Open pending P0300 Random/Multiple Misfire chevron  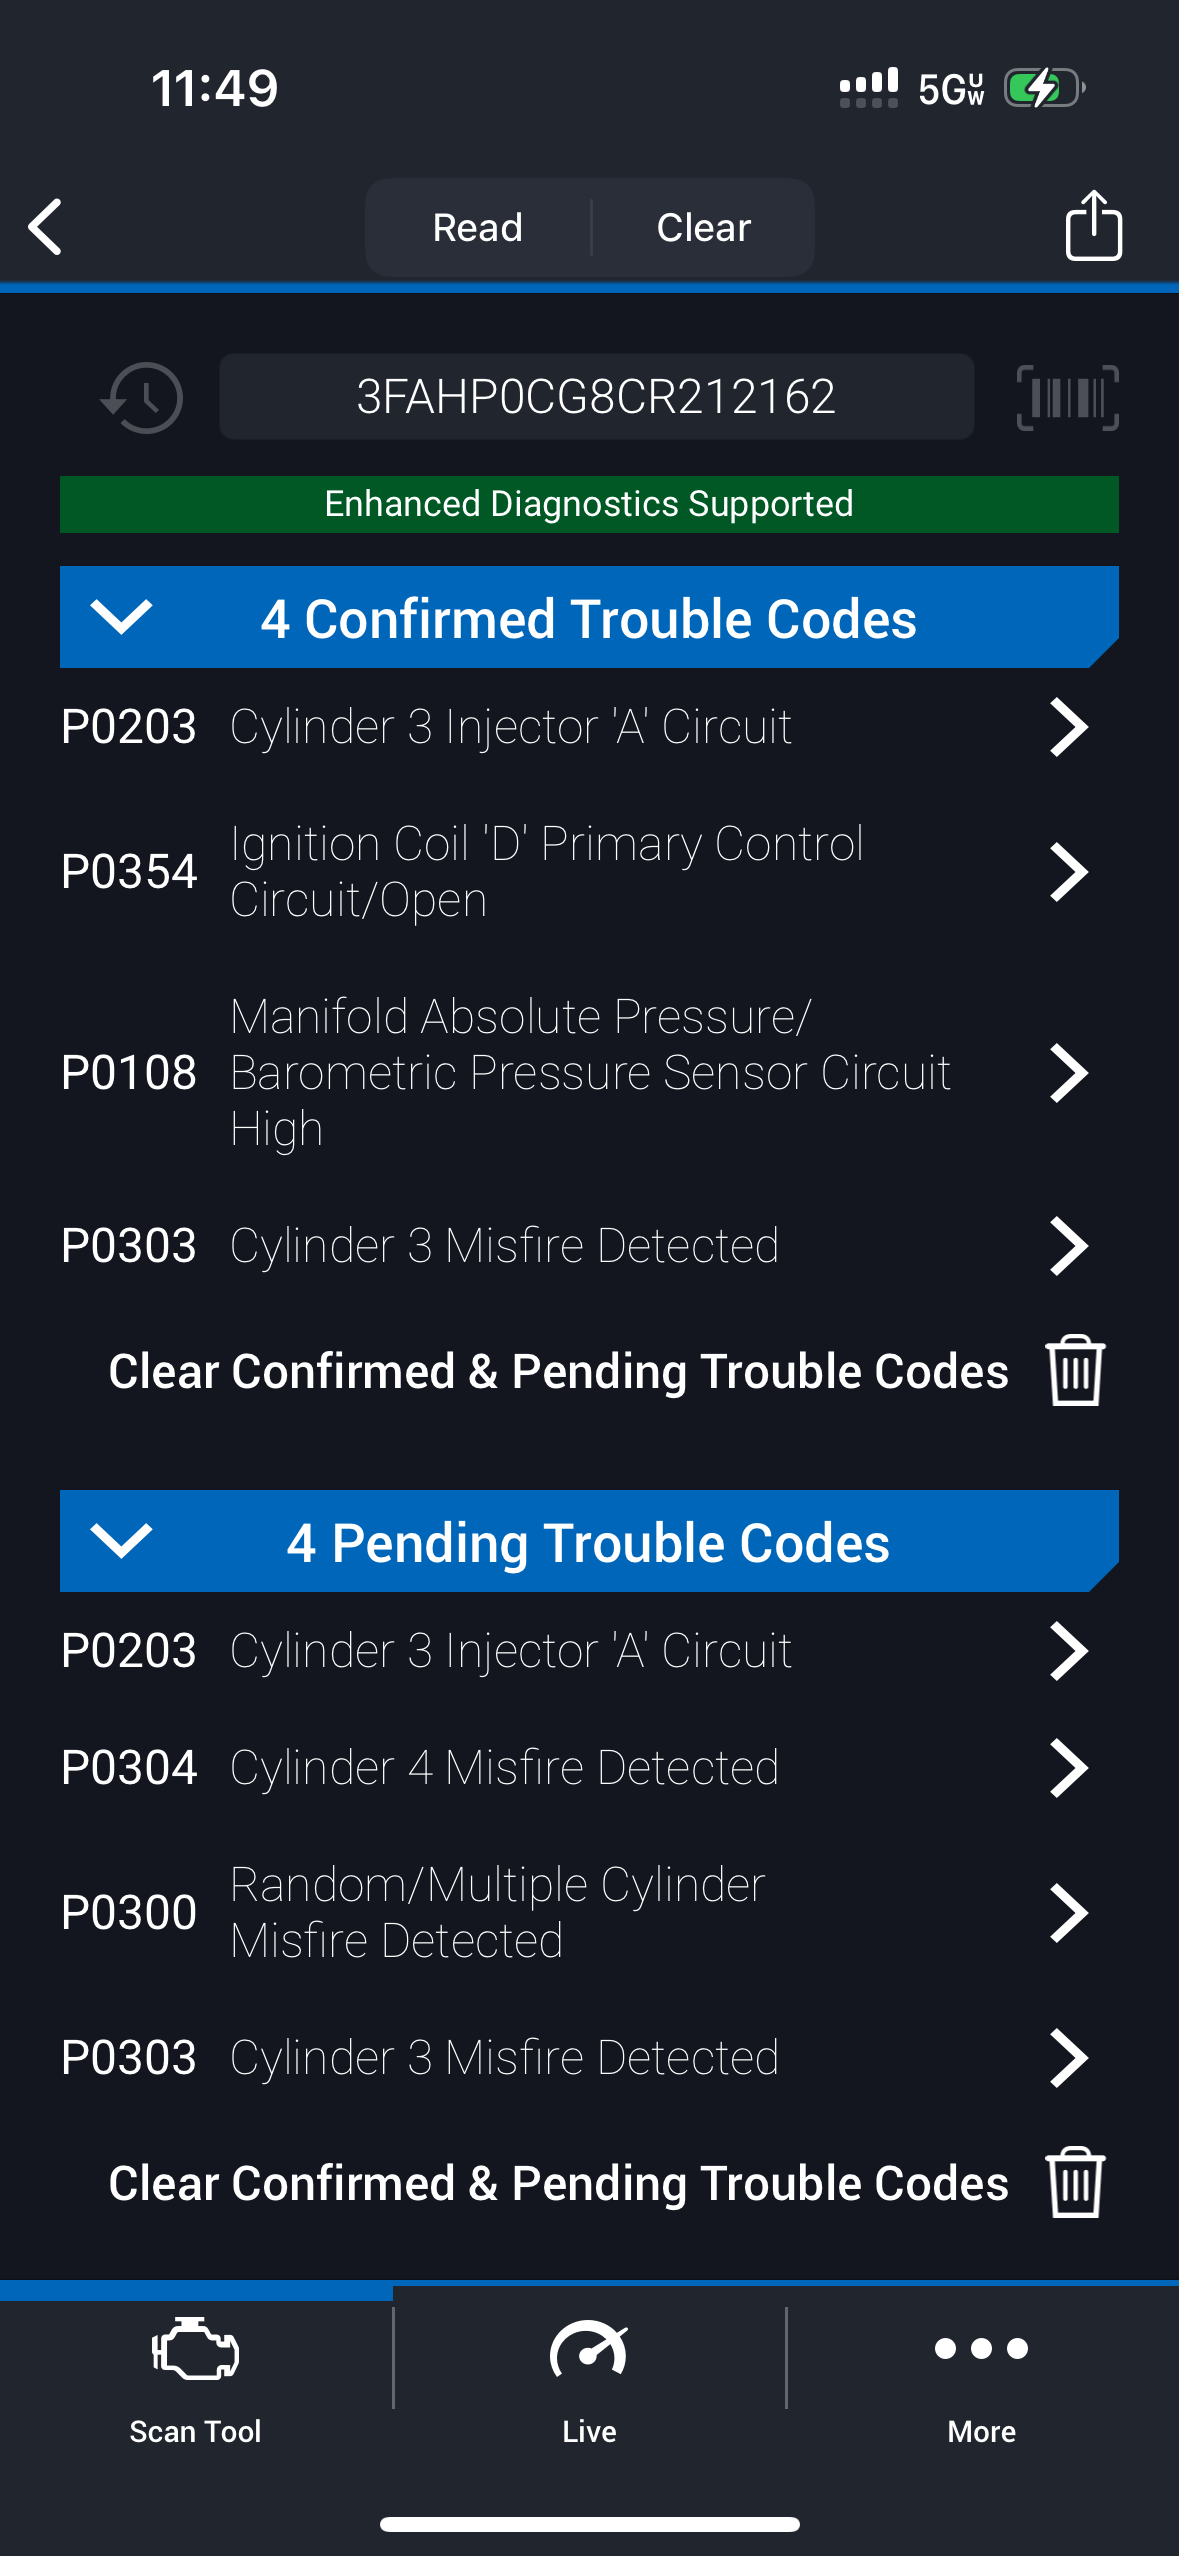coord(1068,1912)
